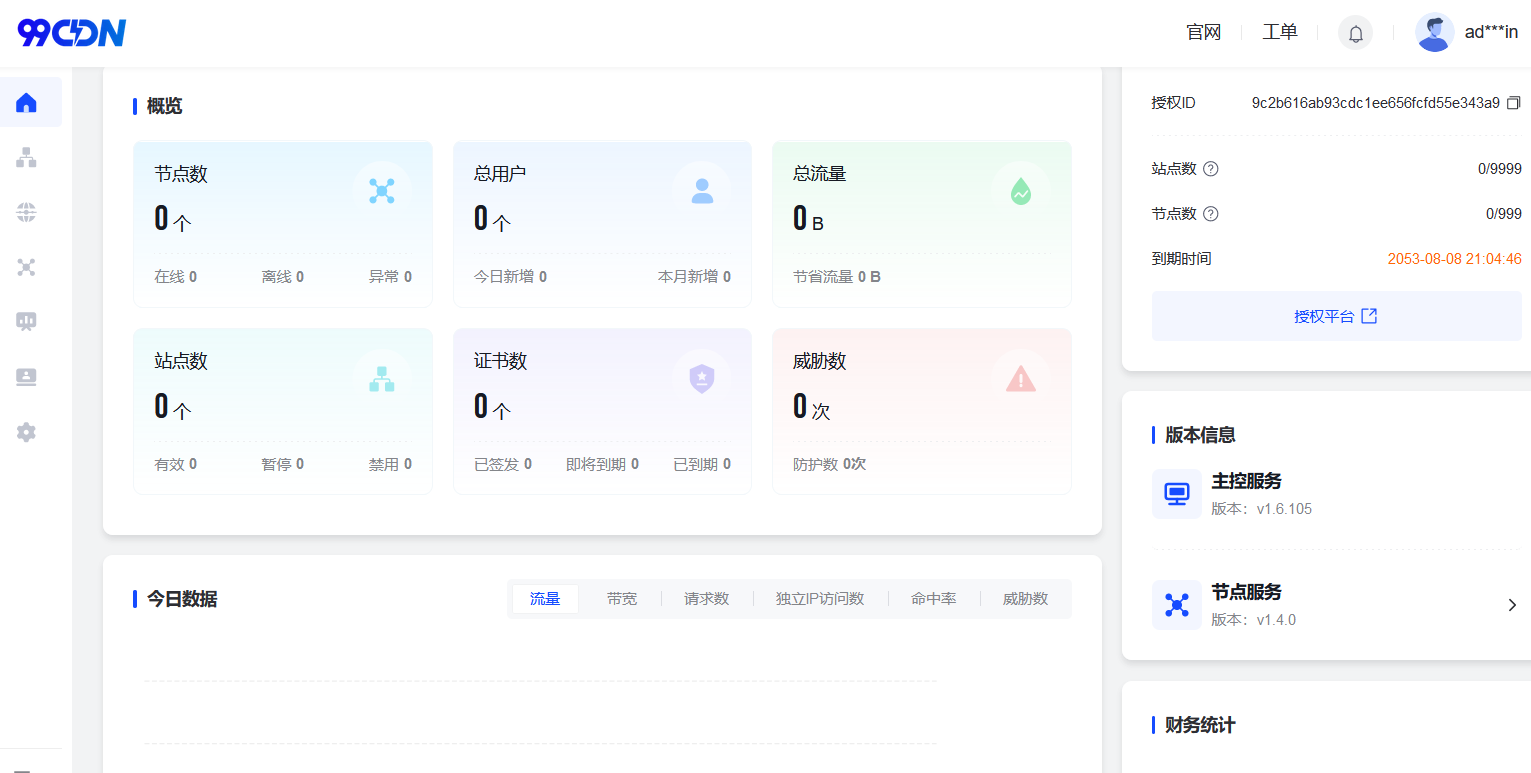The height and width of the screenshot is (773, 1531).
Task: Click 已签发 0 in 证书数 card
Action: coord(503,464)
